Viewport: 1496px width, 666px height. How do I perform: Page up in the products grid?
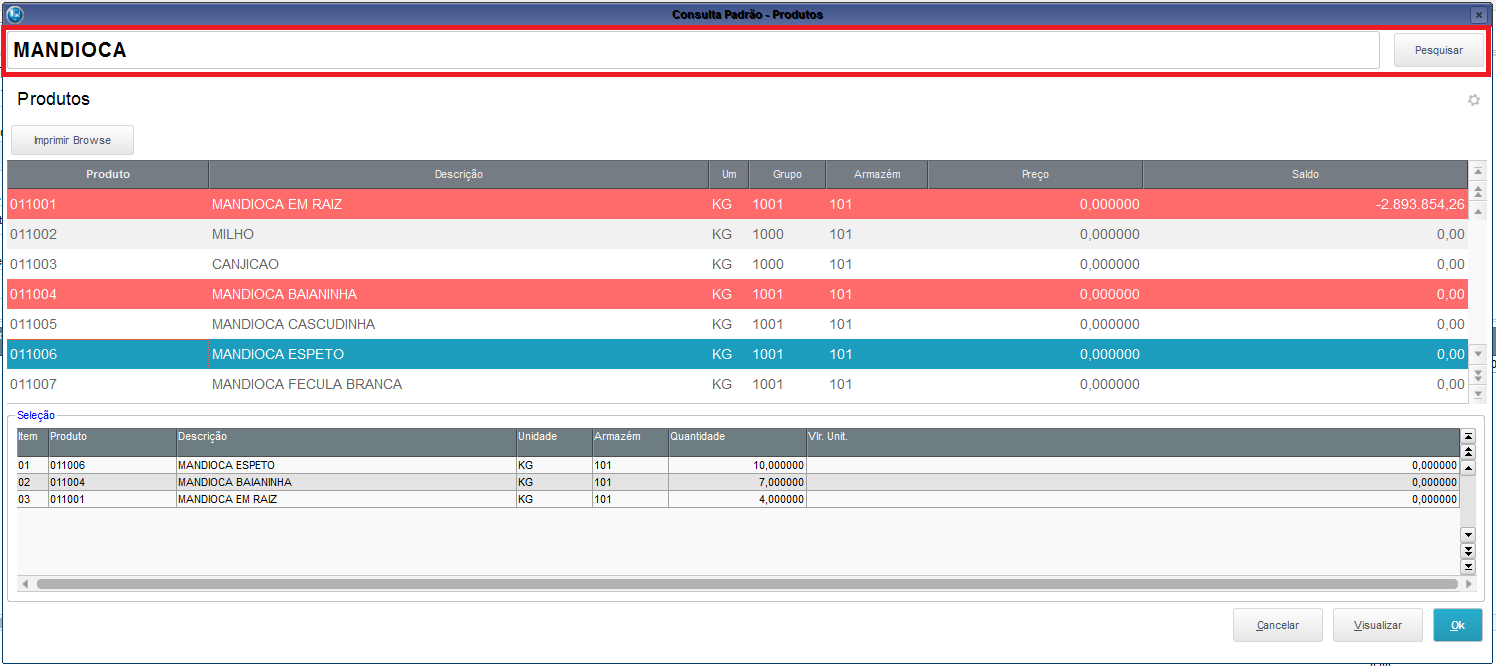1477,193
